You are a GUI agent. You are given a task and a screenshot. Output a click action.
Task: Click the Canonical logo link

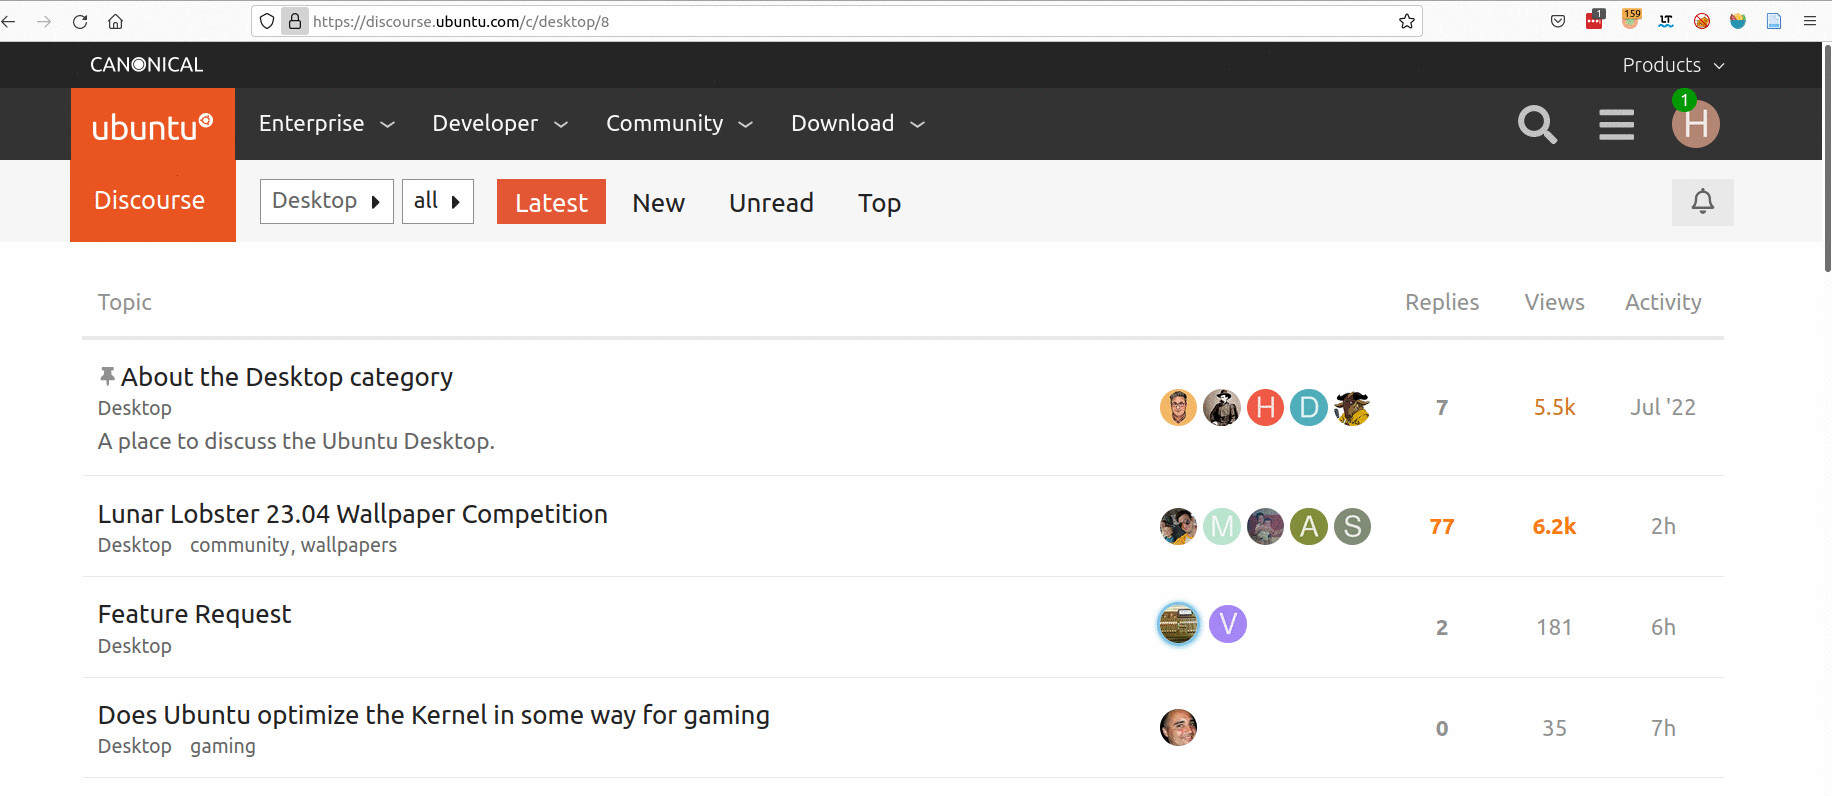pyautogui.click(x=146, y=65)
